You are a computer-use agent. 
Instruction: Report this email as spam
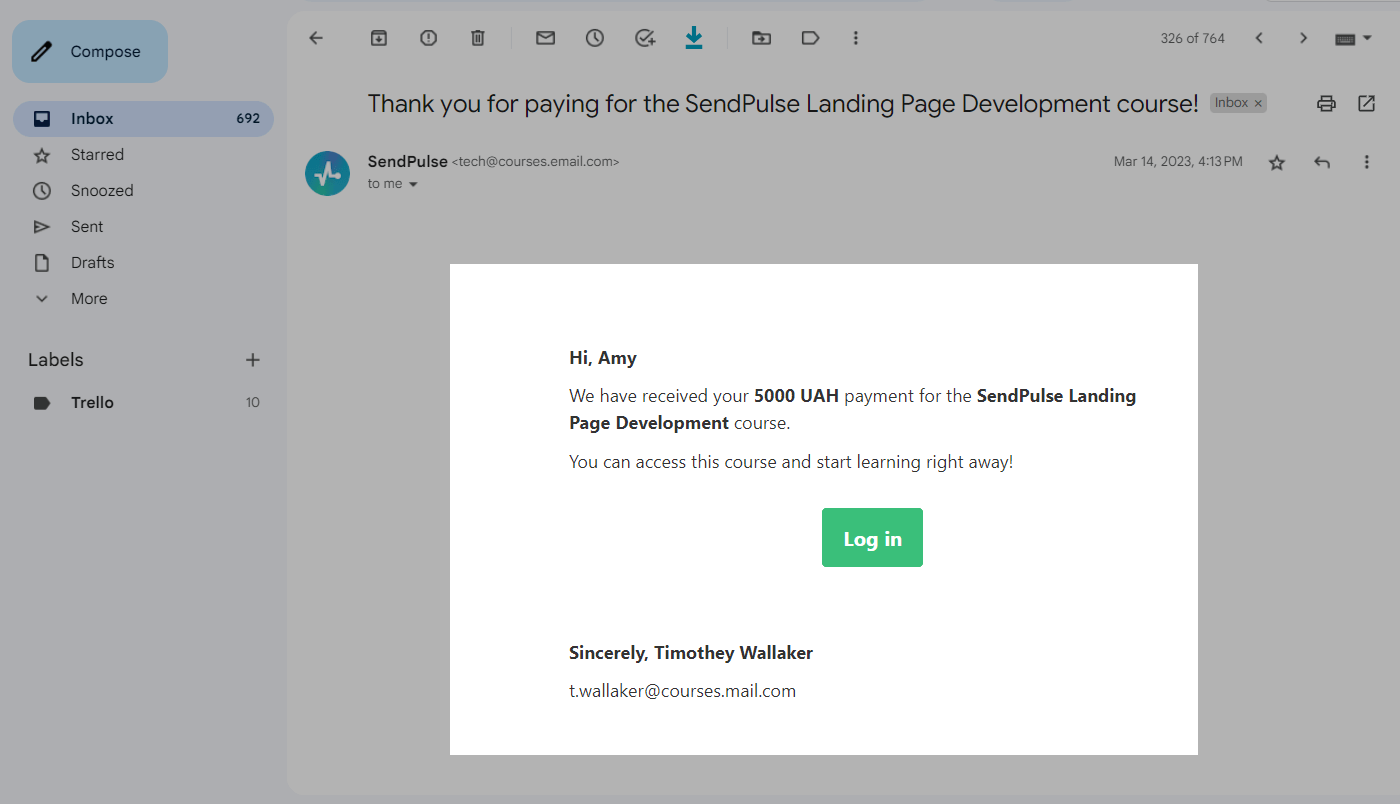[x=428, y=38]
